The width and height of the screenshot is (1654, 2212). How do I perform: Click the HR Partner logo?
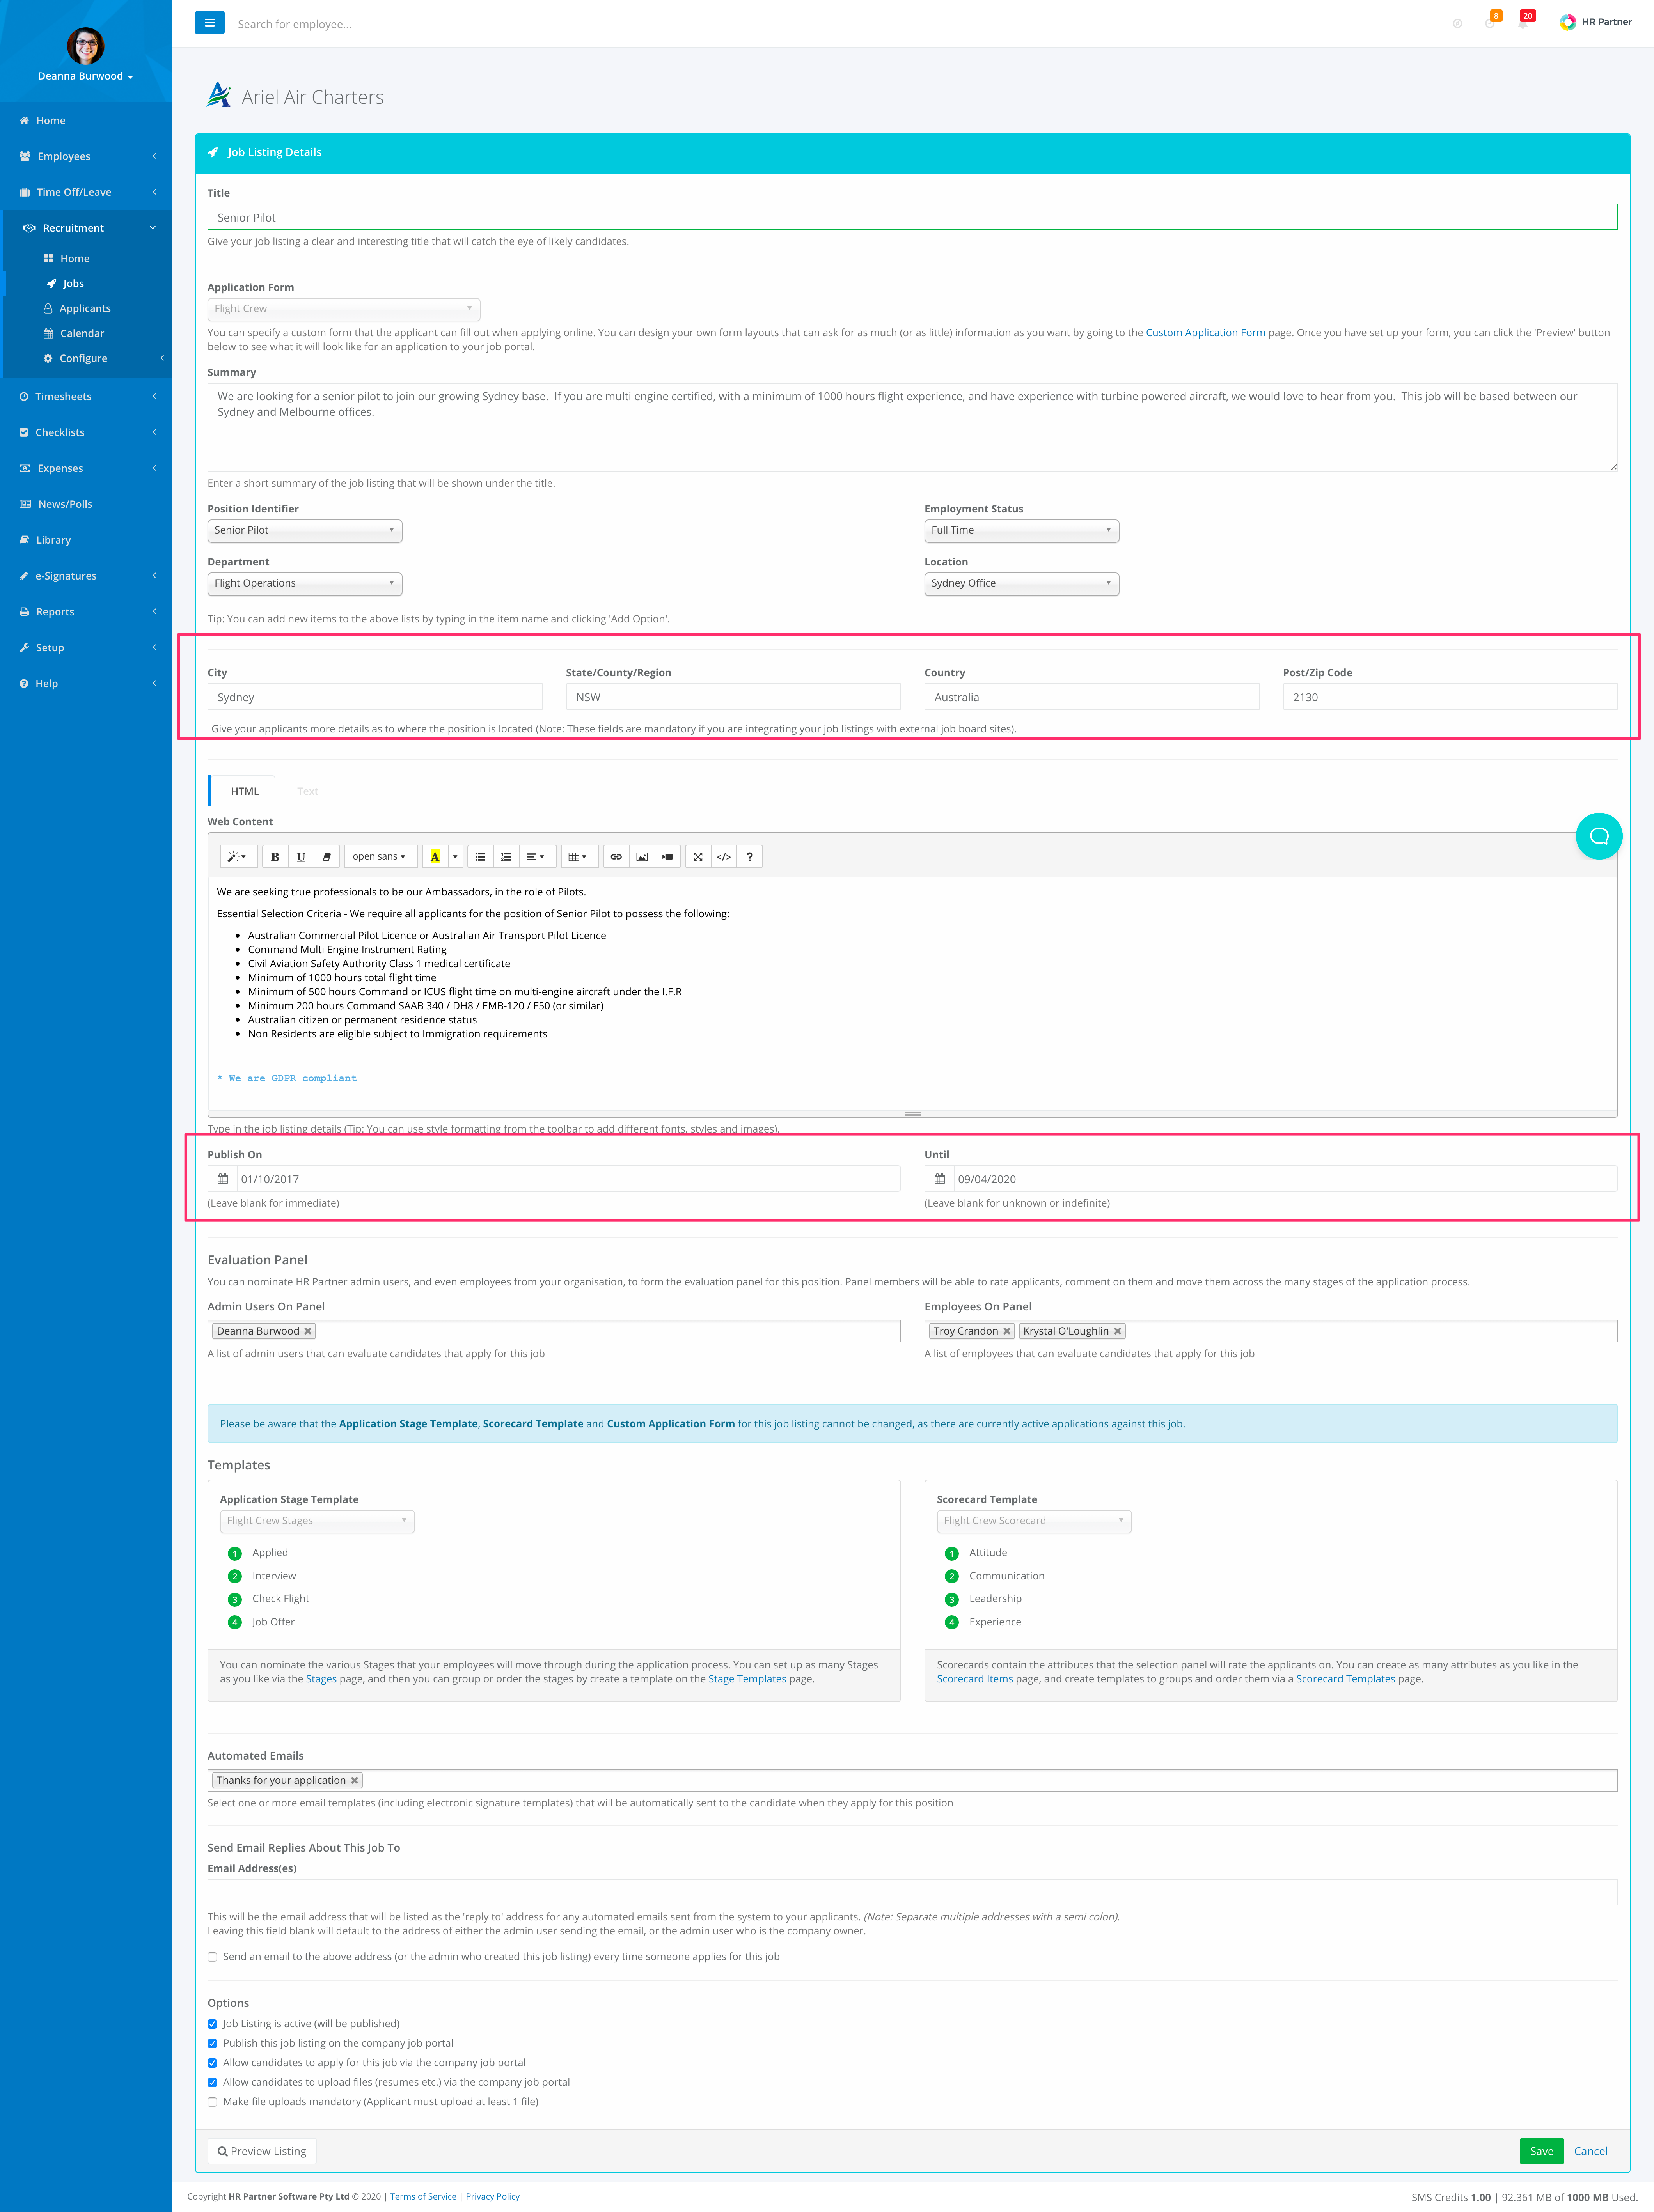click(x=1595, y=22)
